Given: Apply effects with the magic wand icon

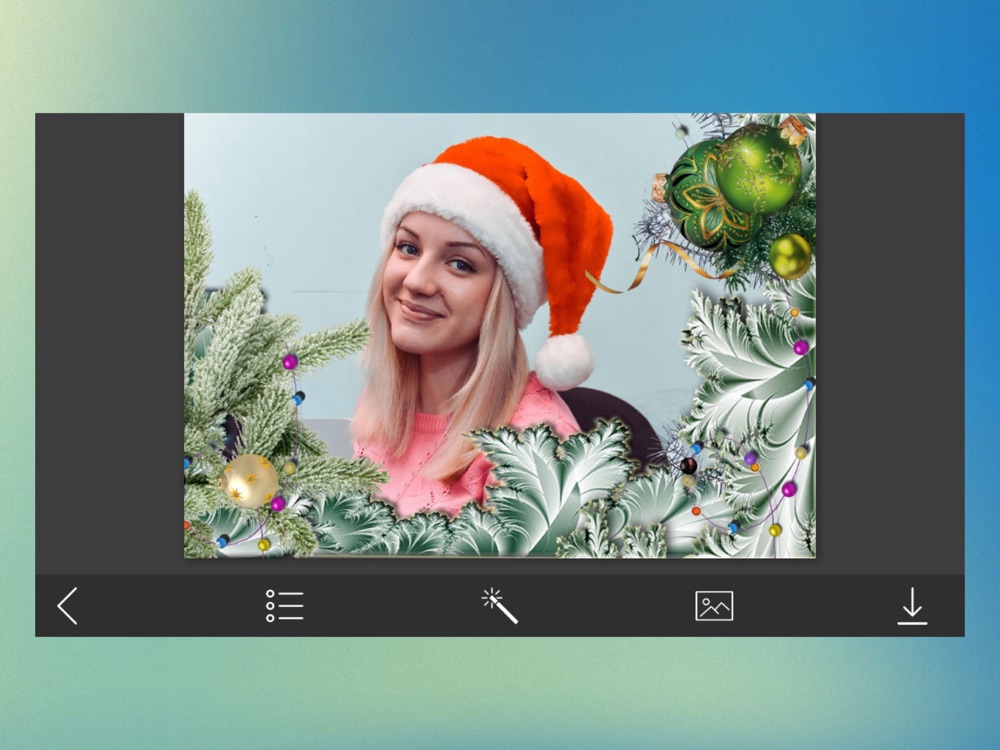Looking at the screenshot, I should coord(499,606).
